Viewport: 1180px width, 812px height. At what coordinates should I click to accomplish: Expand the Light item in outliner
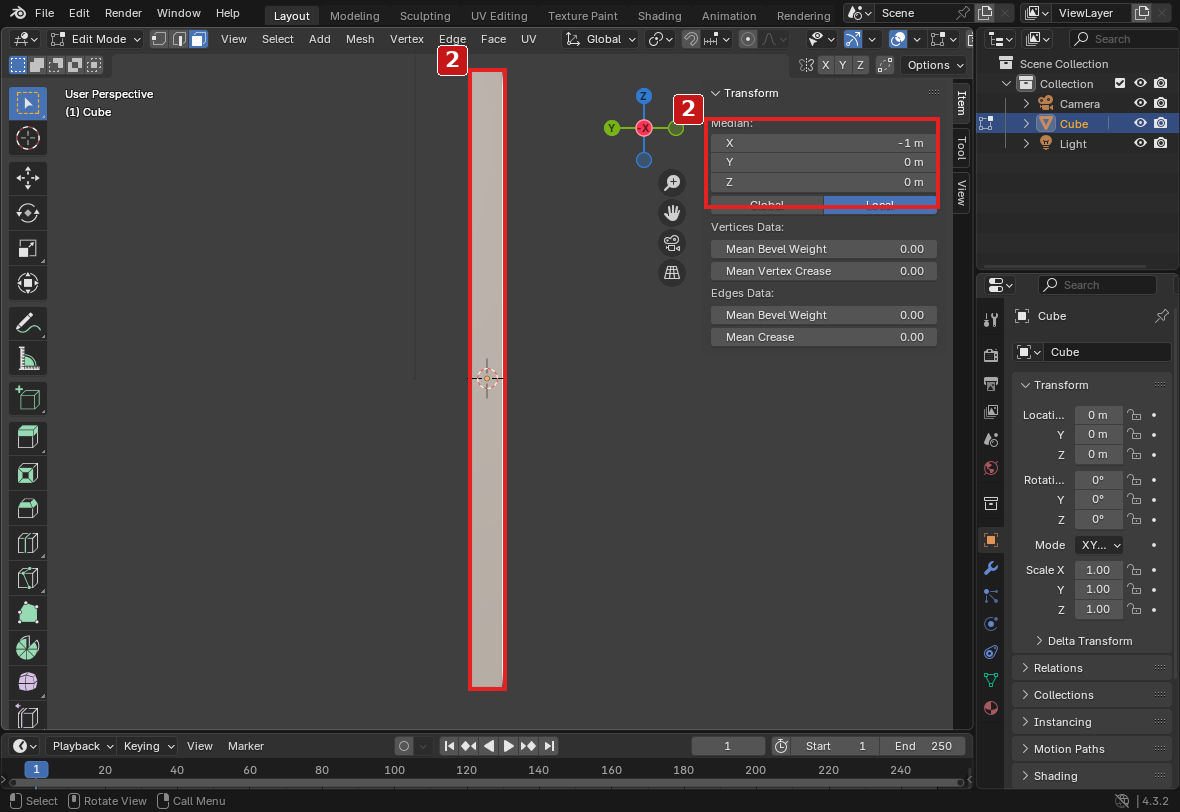pos(1026,144)
